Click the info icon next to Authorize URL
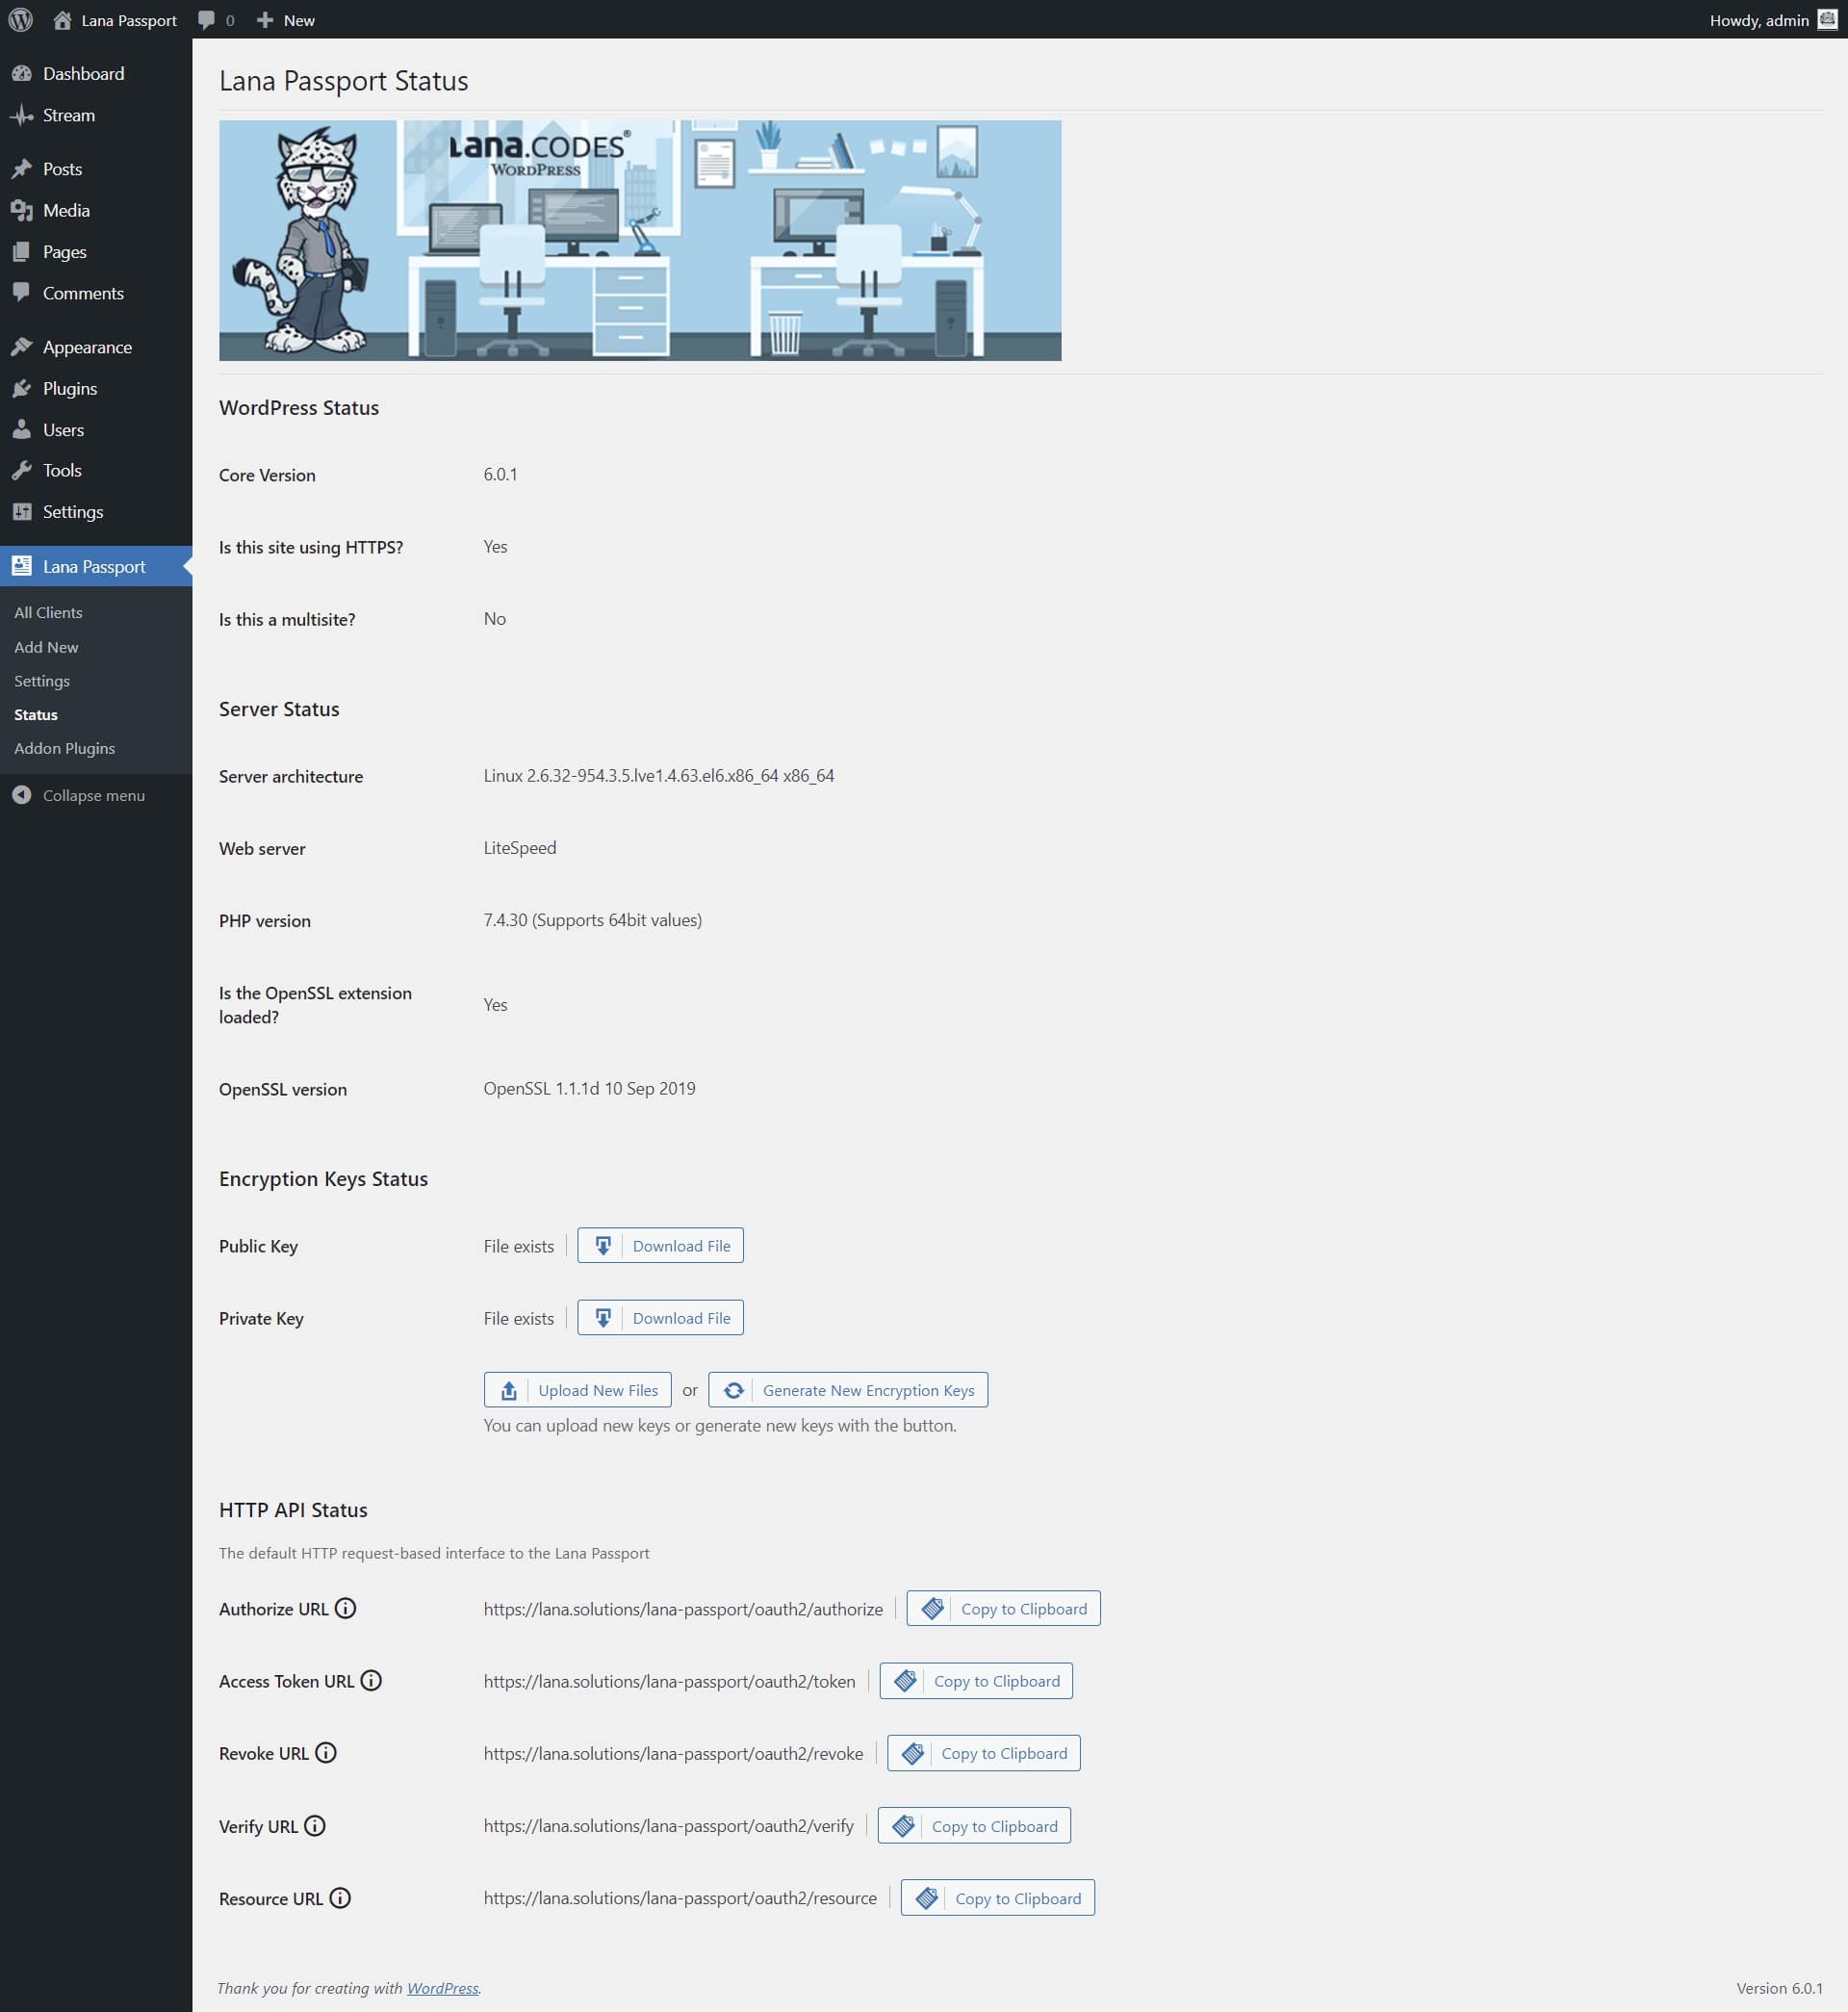1848x2012 pixels. click(x=345, y=1608)
